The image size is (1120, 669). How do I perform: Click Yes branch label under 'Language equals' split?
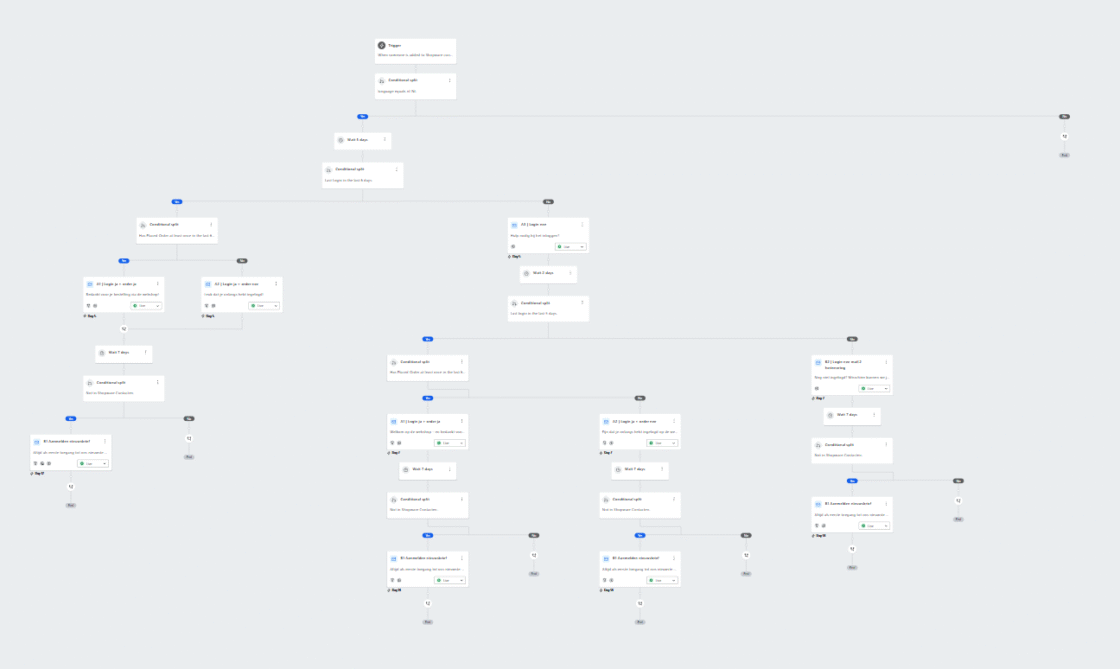pyautogui.click(x=362, y=116)
